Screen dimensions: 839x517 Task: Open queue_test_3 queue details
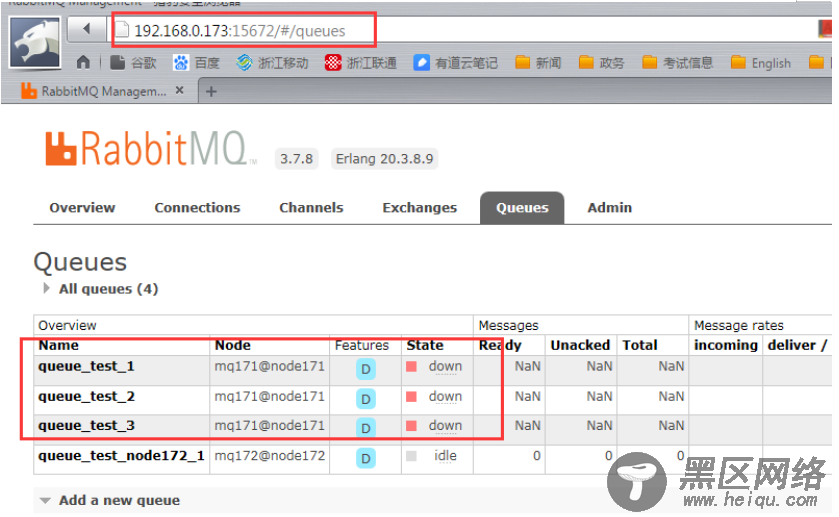(x=86, y=425)
